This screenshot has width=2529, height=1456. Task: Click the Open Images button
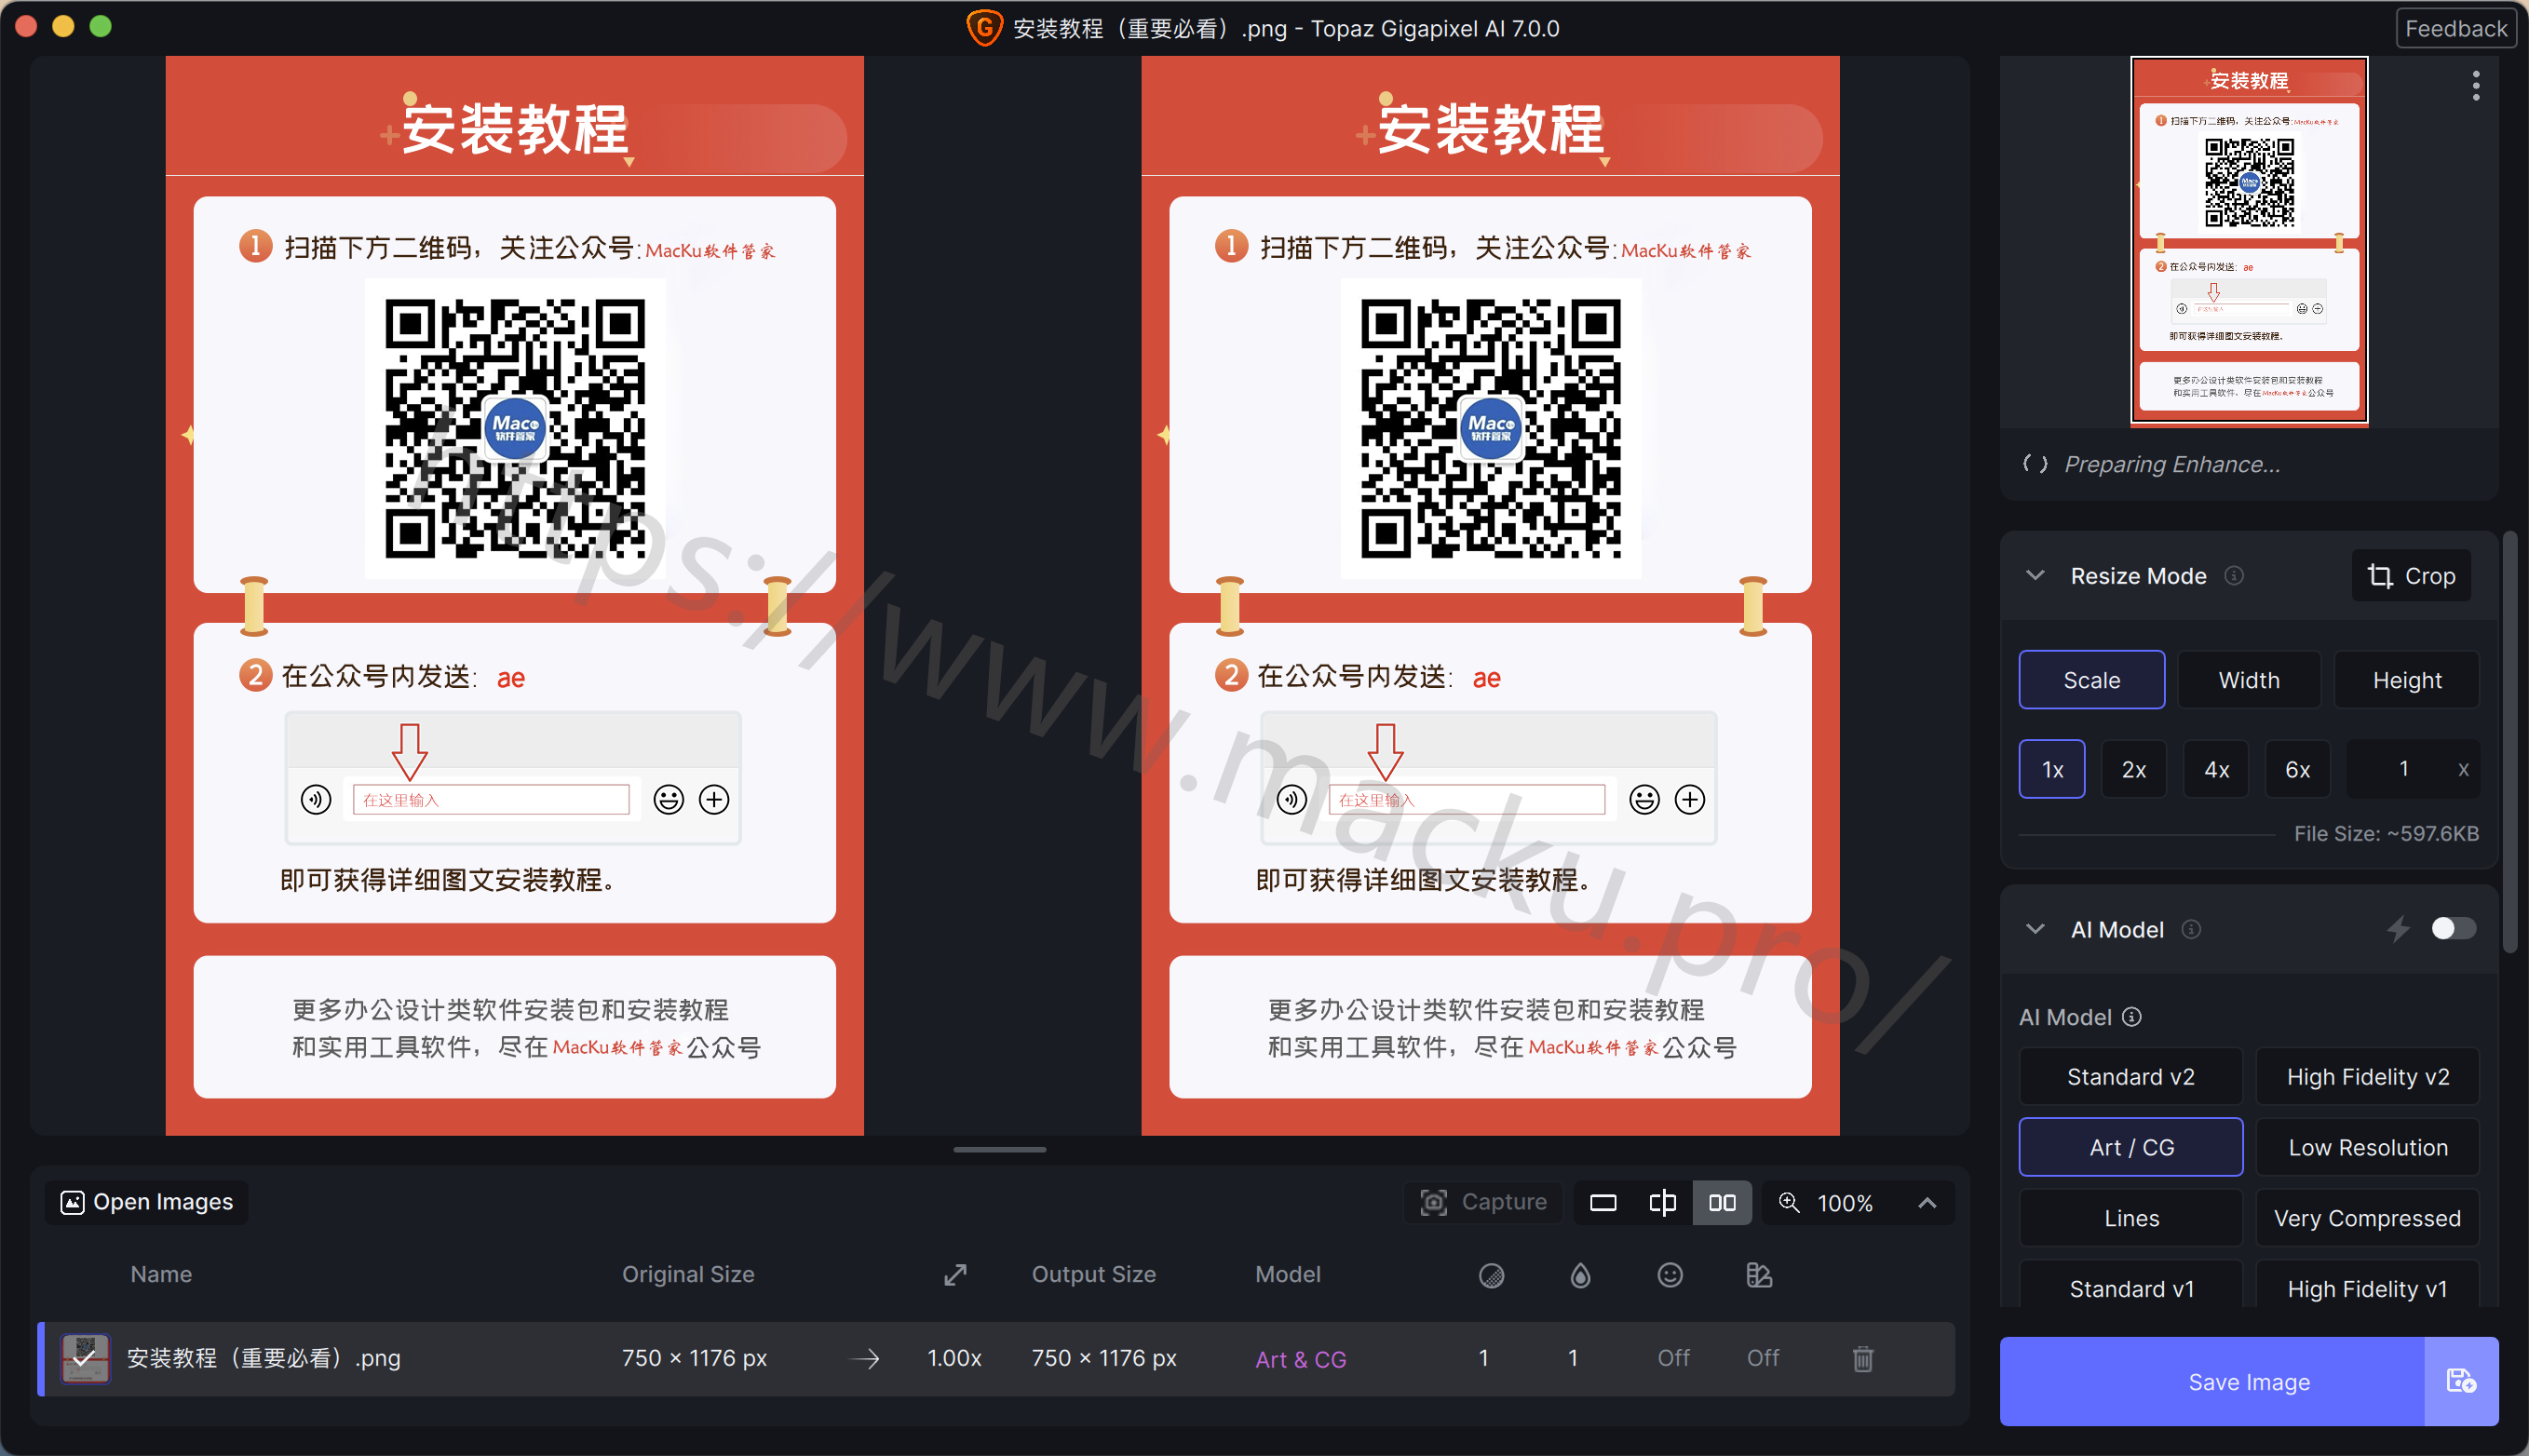(147, 1202)
